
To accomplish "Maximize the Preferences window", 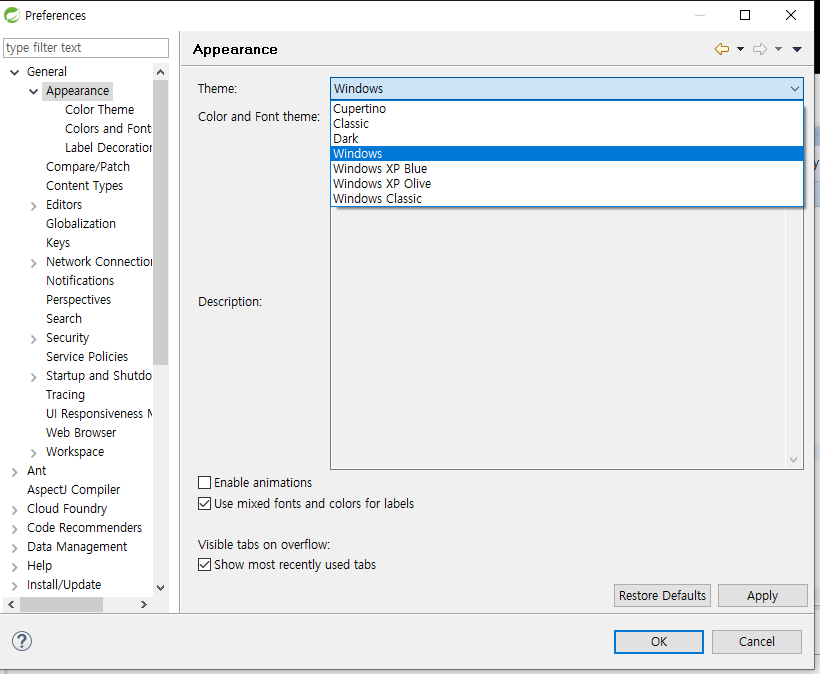I will click(745, 15).
